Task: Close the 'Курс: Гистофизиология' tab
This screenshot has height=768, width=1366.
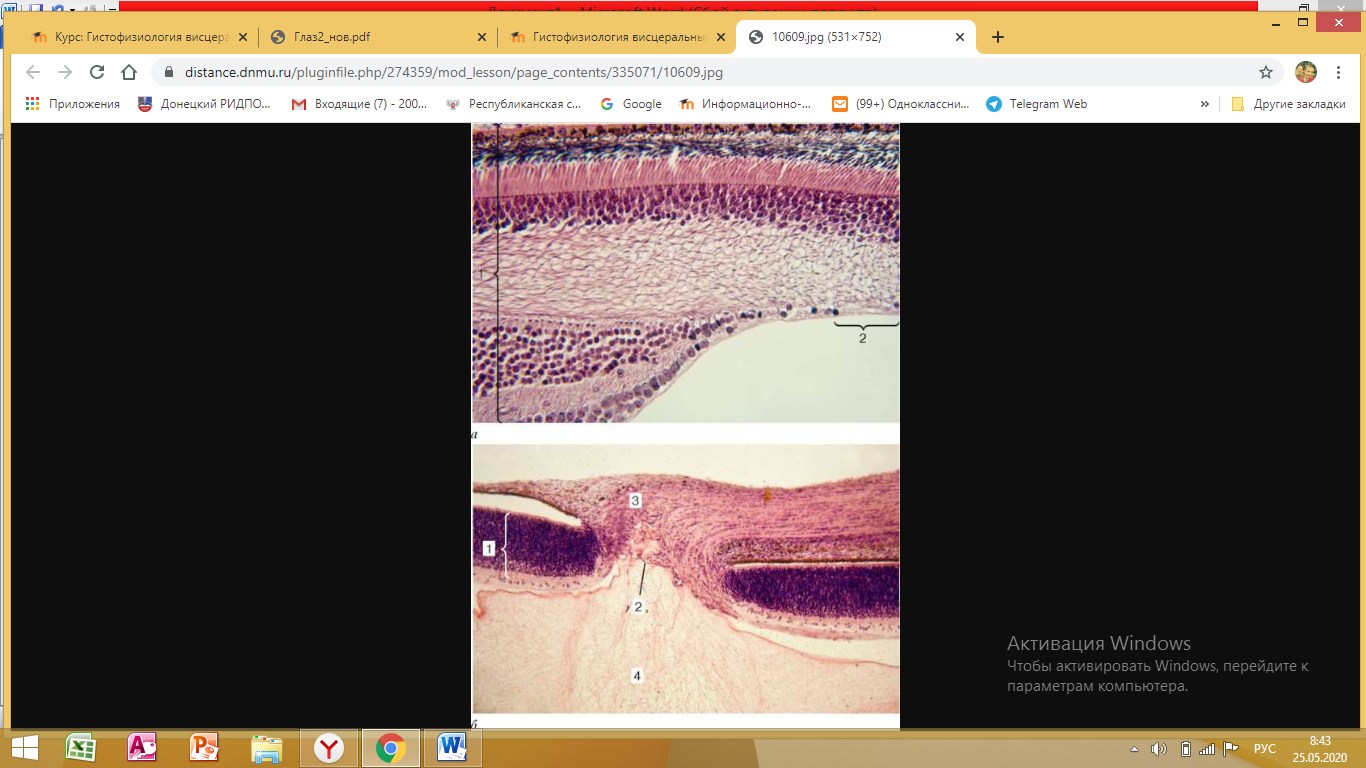Action: pos(242,37)
